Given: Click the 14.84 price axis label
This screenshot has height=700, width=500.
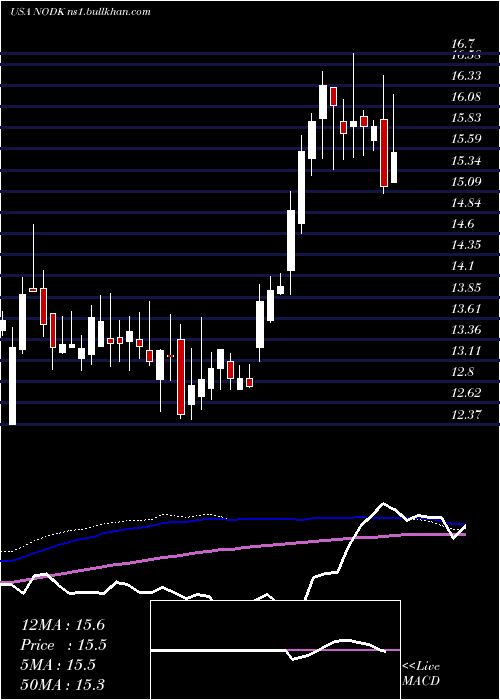Looking at the screenshot, I should click(x=466, y=203).
